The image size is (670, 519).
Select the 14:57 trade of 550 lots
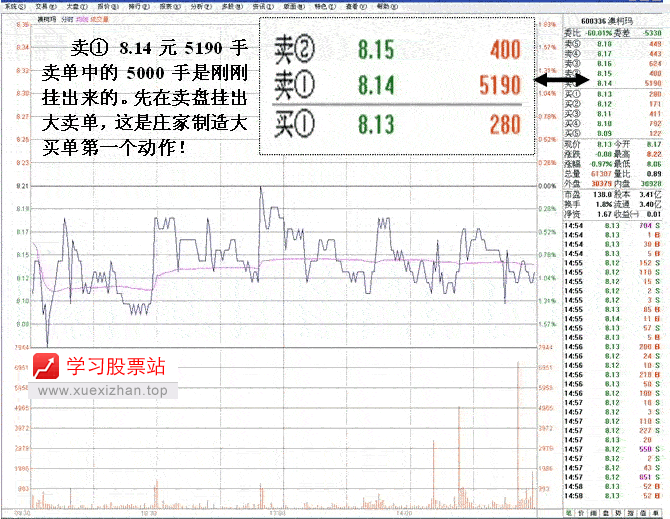tap(613, 449)
